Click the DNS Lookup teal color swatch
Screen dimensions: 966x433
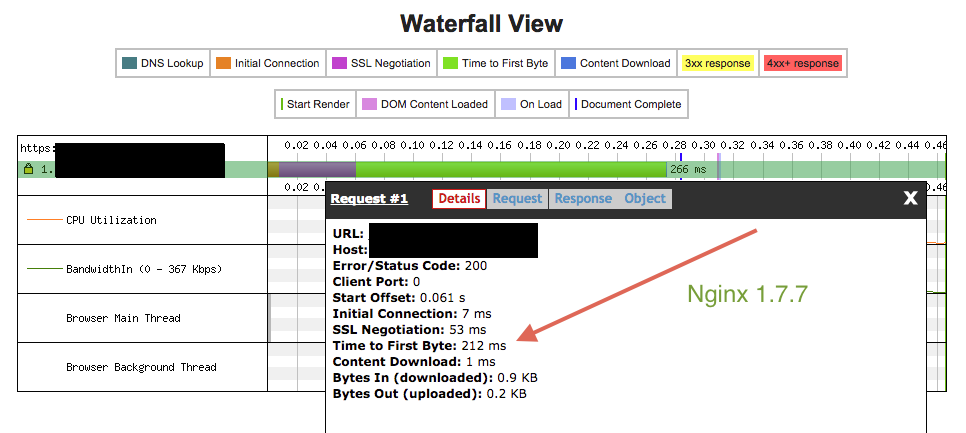click(x=129, y=63)
